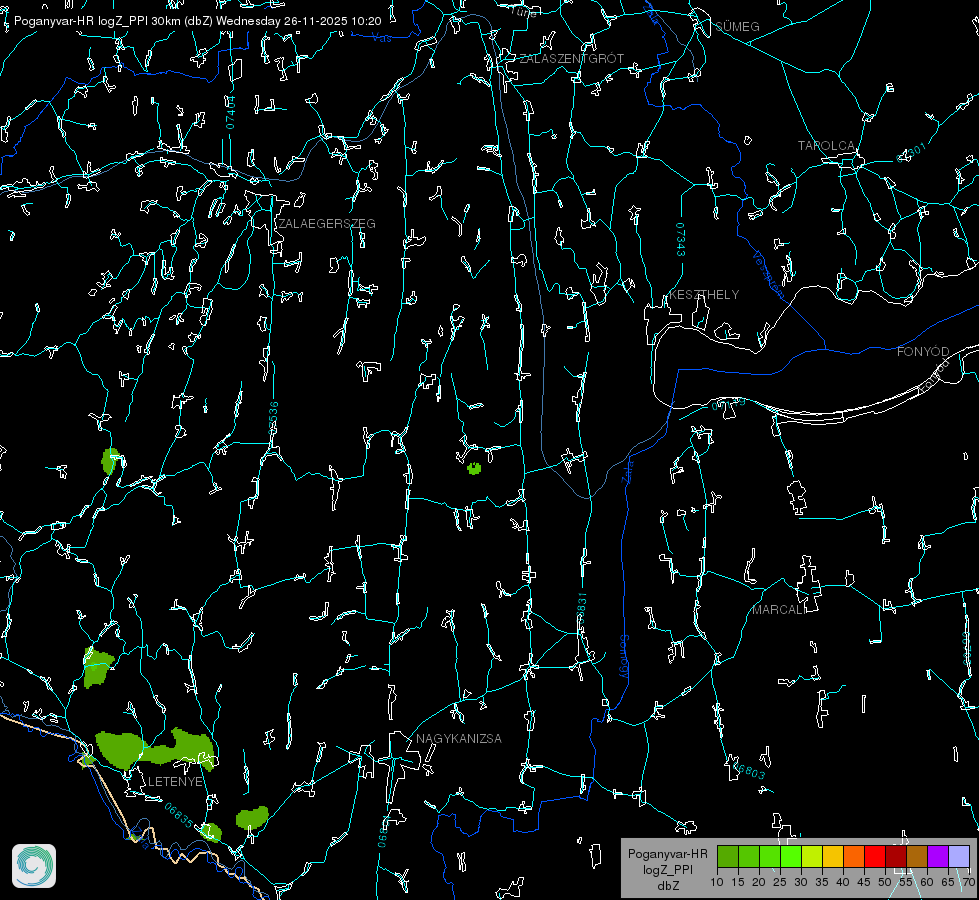Select the 10–15 dBZ dark green legend swatch
The image size is (979, 900).
728,856
